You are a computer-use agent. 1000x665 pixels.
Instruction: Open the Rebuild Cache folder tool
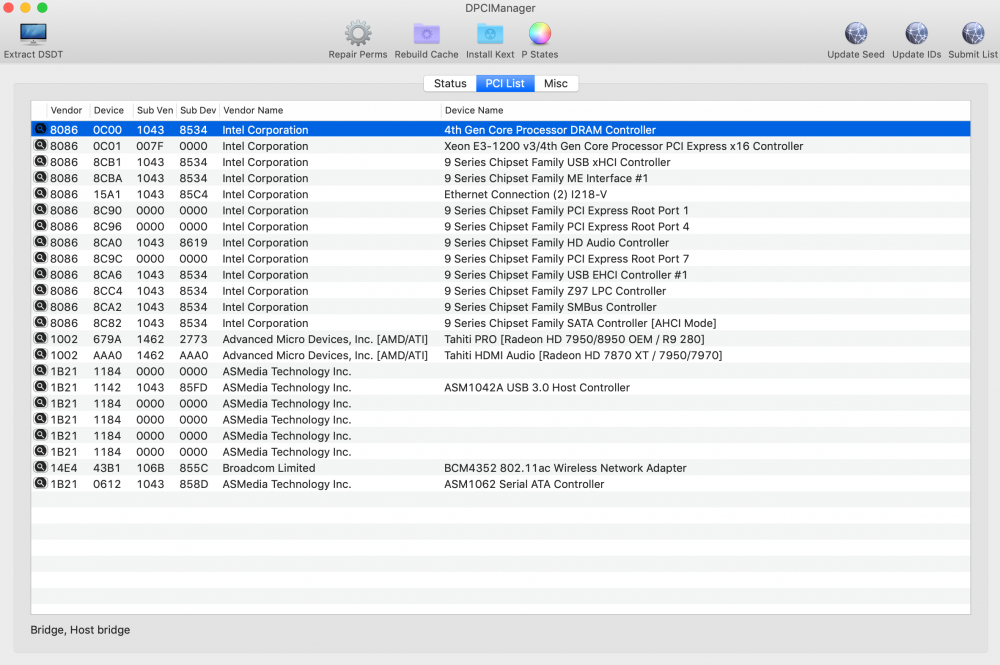[x=426, y=33]
